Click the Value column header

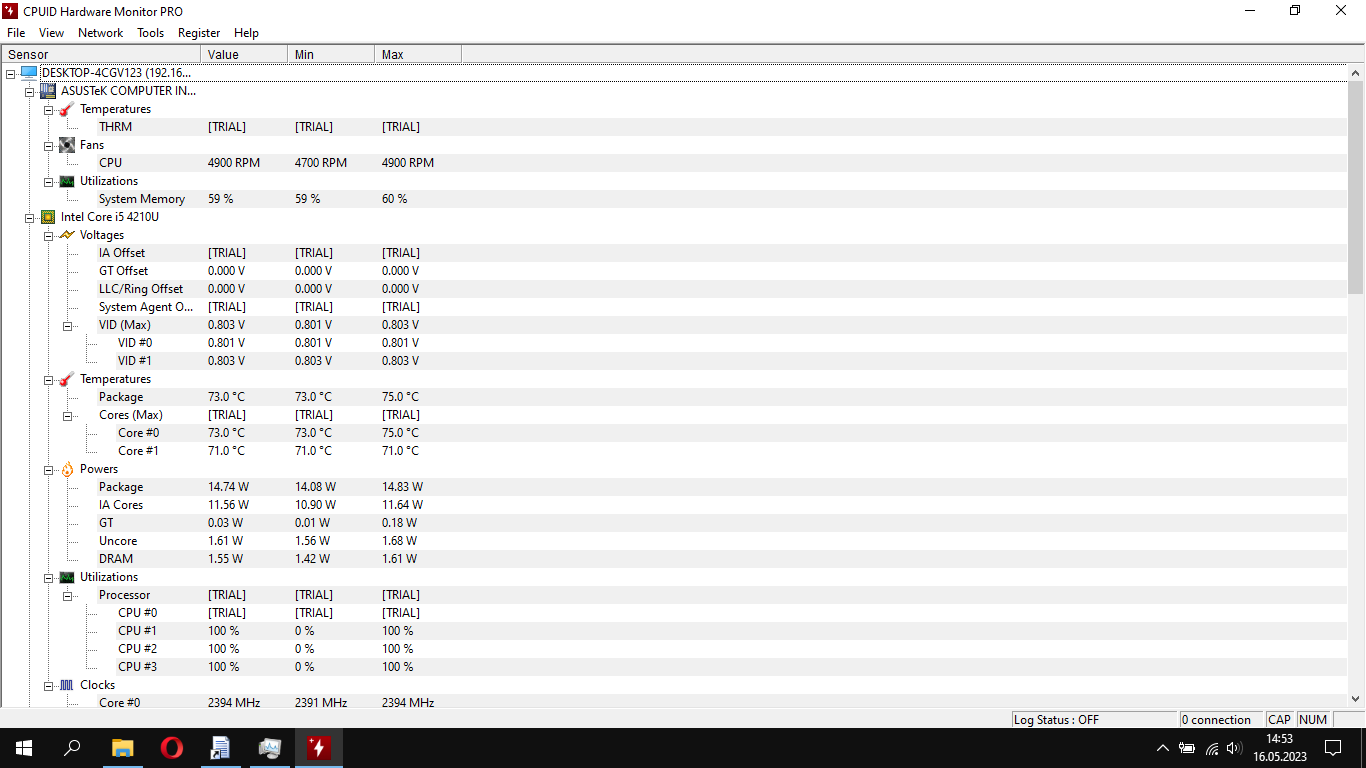(x=244, y=54)
